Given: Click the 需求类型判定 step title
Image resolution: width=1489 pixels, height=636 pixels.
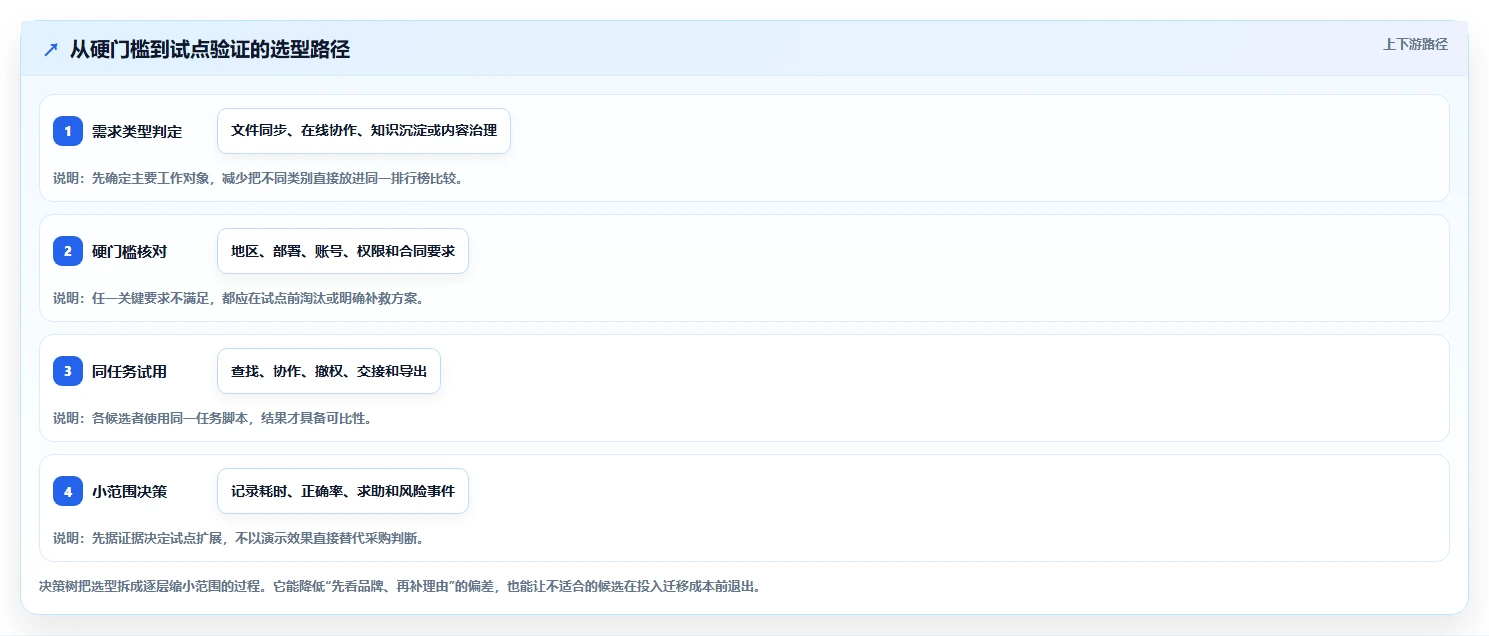Looking at the screenshot, I should click(x=137, y=131).
